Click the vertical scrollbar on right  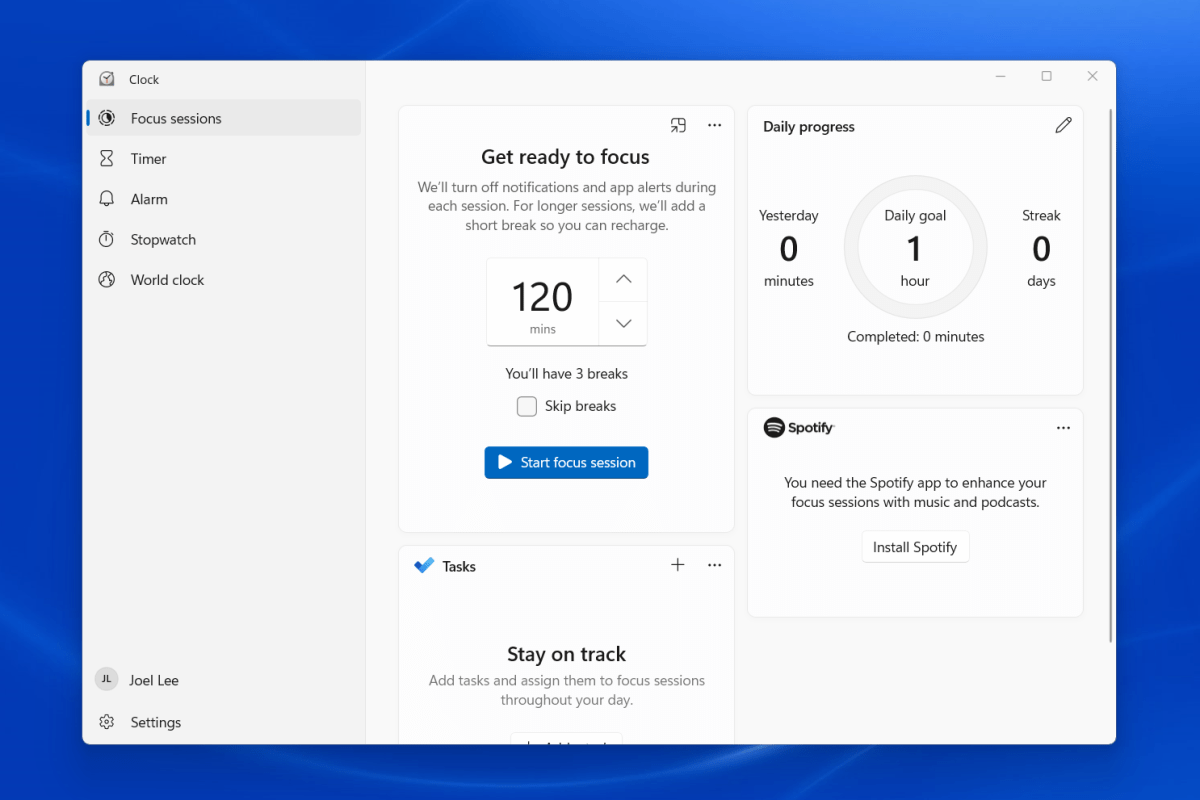pyautogui.click(x=1111, y=375)
